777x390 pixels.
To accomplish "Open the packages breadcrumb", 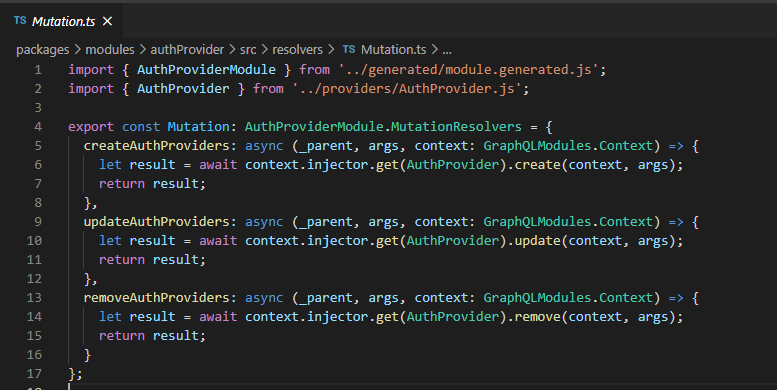I will (x=43, y=50).
